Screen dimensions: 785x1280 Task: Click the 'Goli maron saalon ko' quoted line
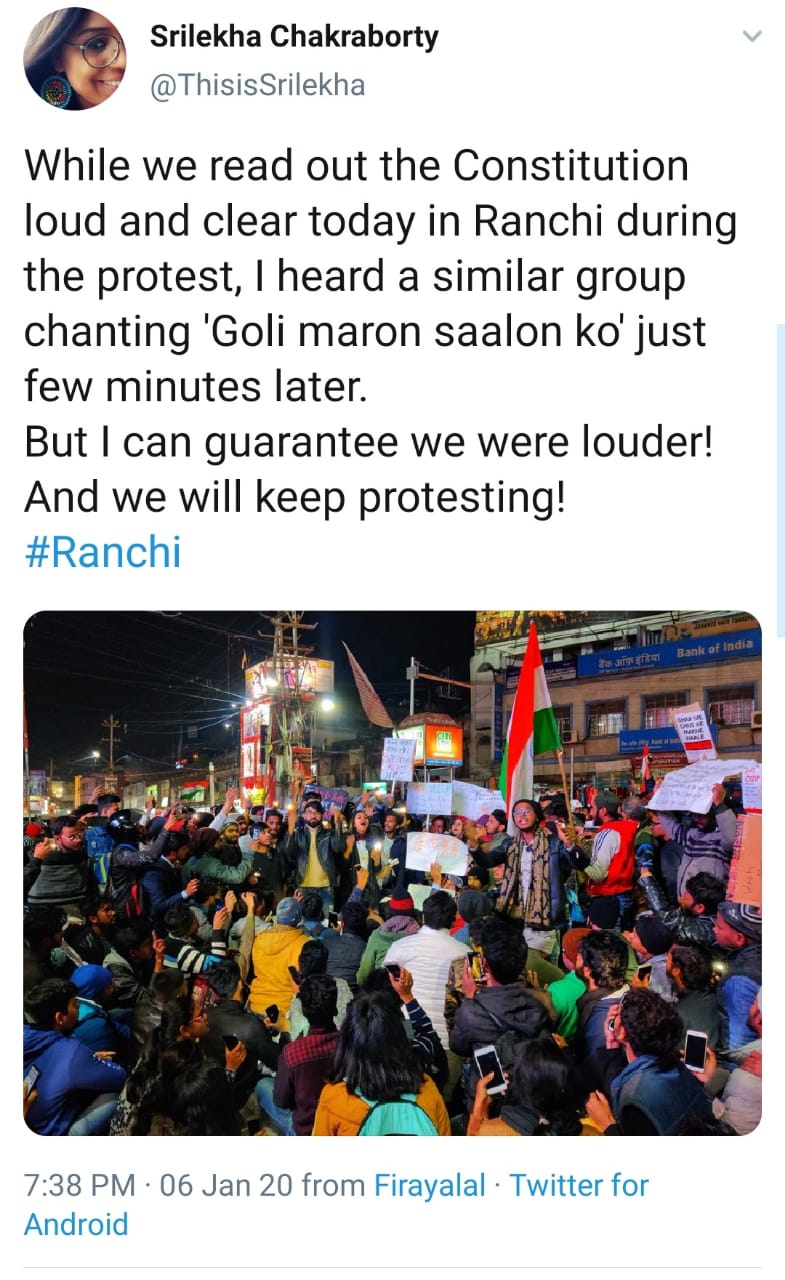point(334,332)
